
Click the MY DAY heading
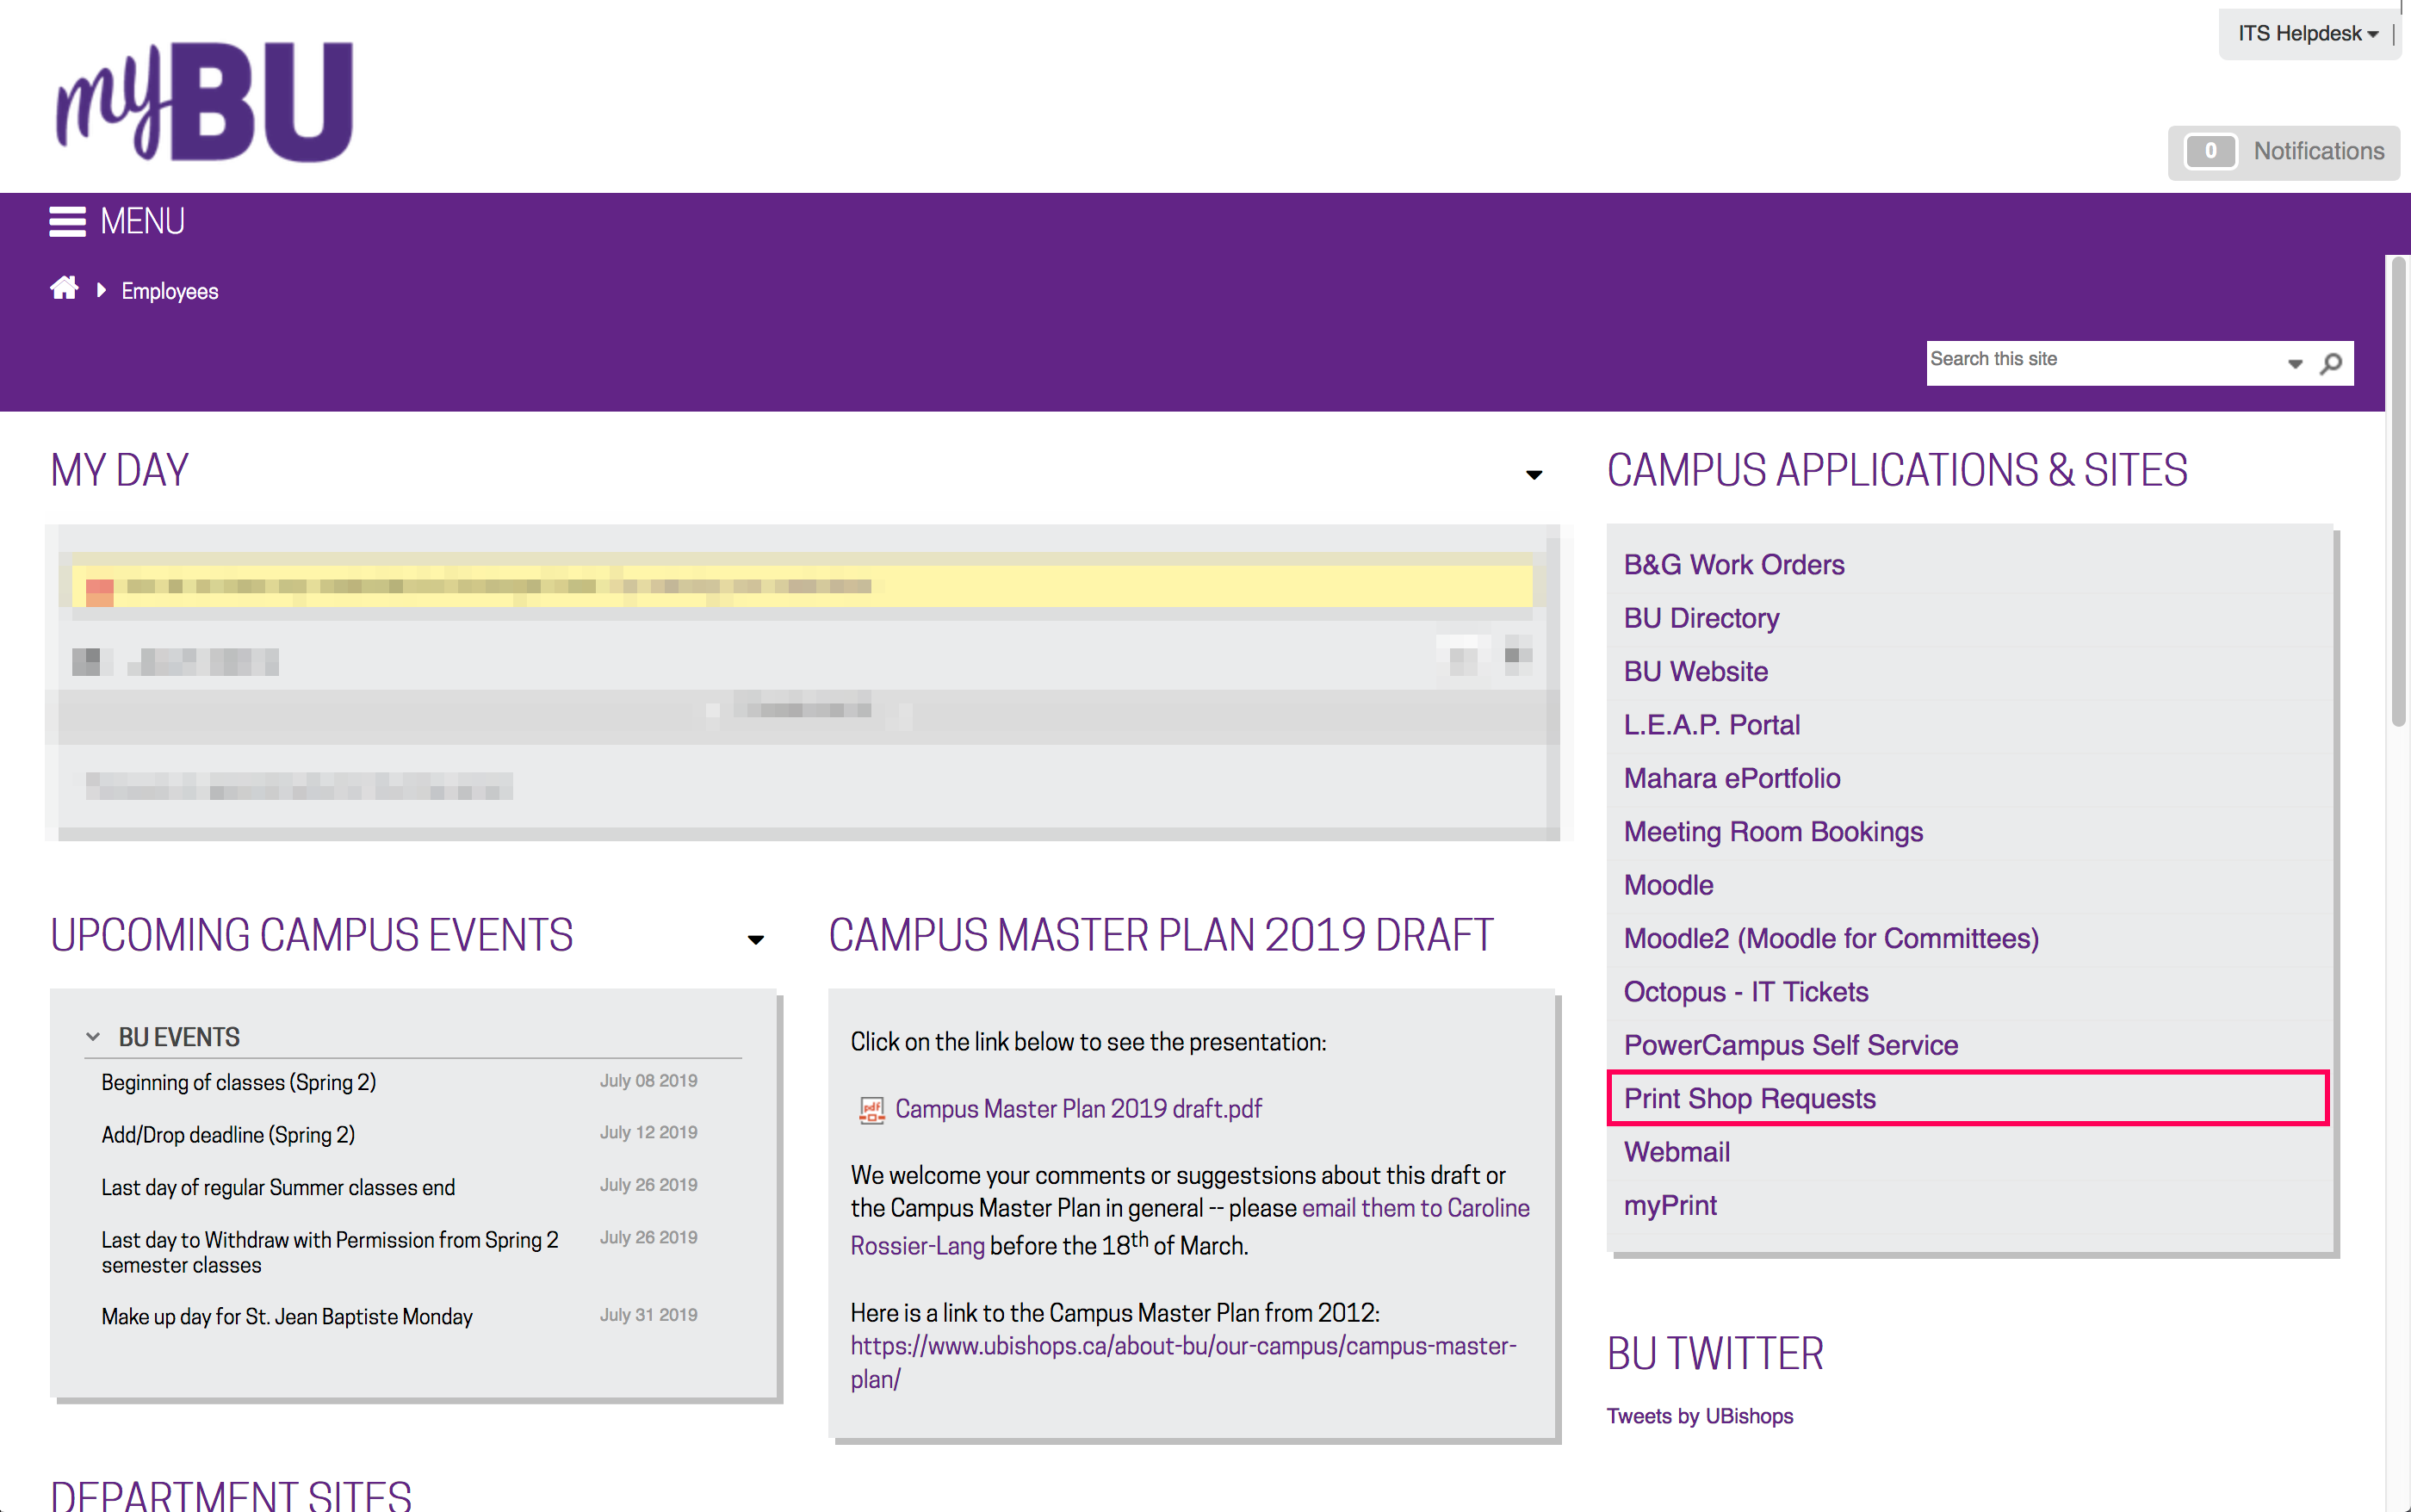point(119,471)
